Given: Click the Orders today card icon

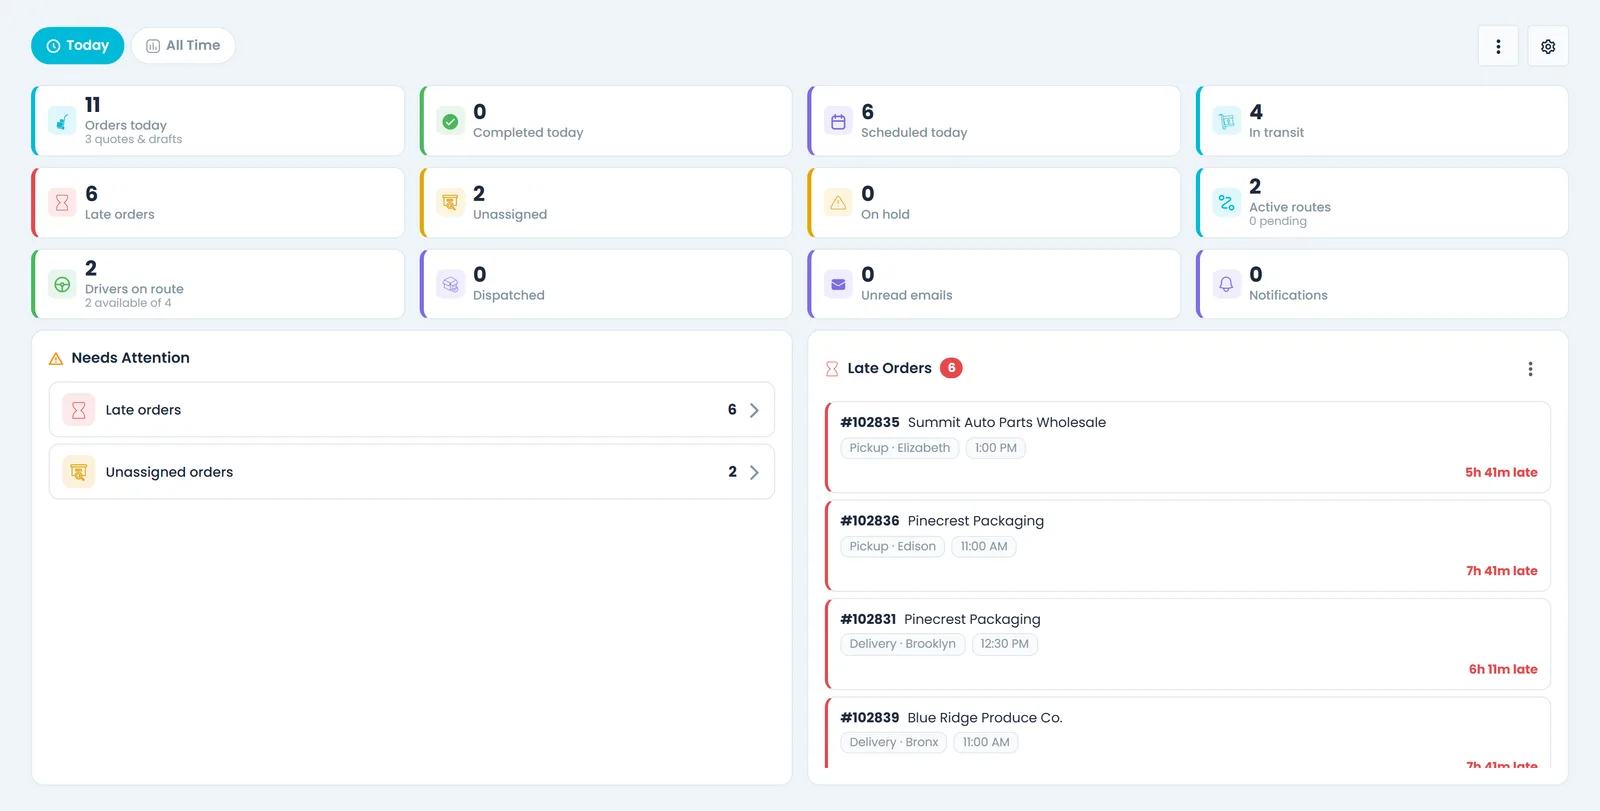Looking at the screenshot, I should pos(62,121).
